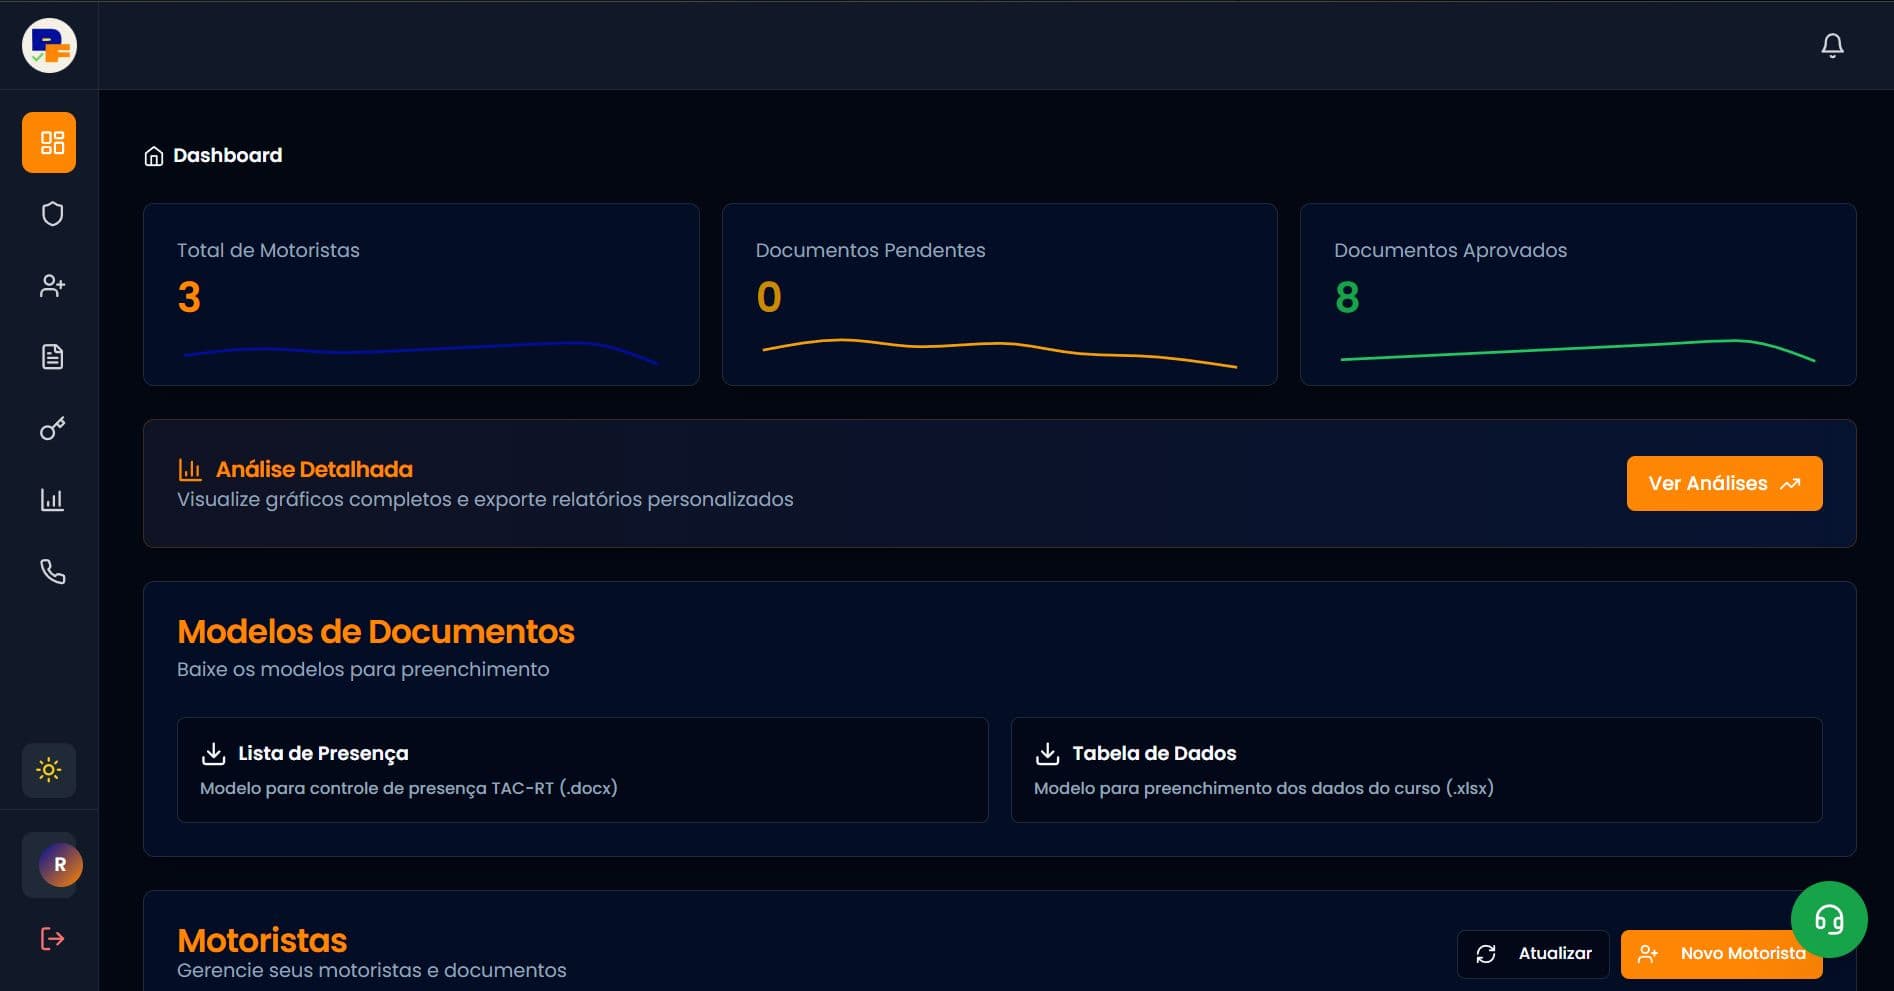Open the notifications bell
The height and width of the screenshot is (991, 1894).
coord(1832,46)
